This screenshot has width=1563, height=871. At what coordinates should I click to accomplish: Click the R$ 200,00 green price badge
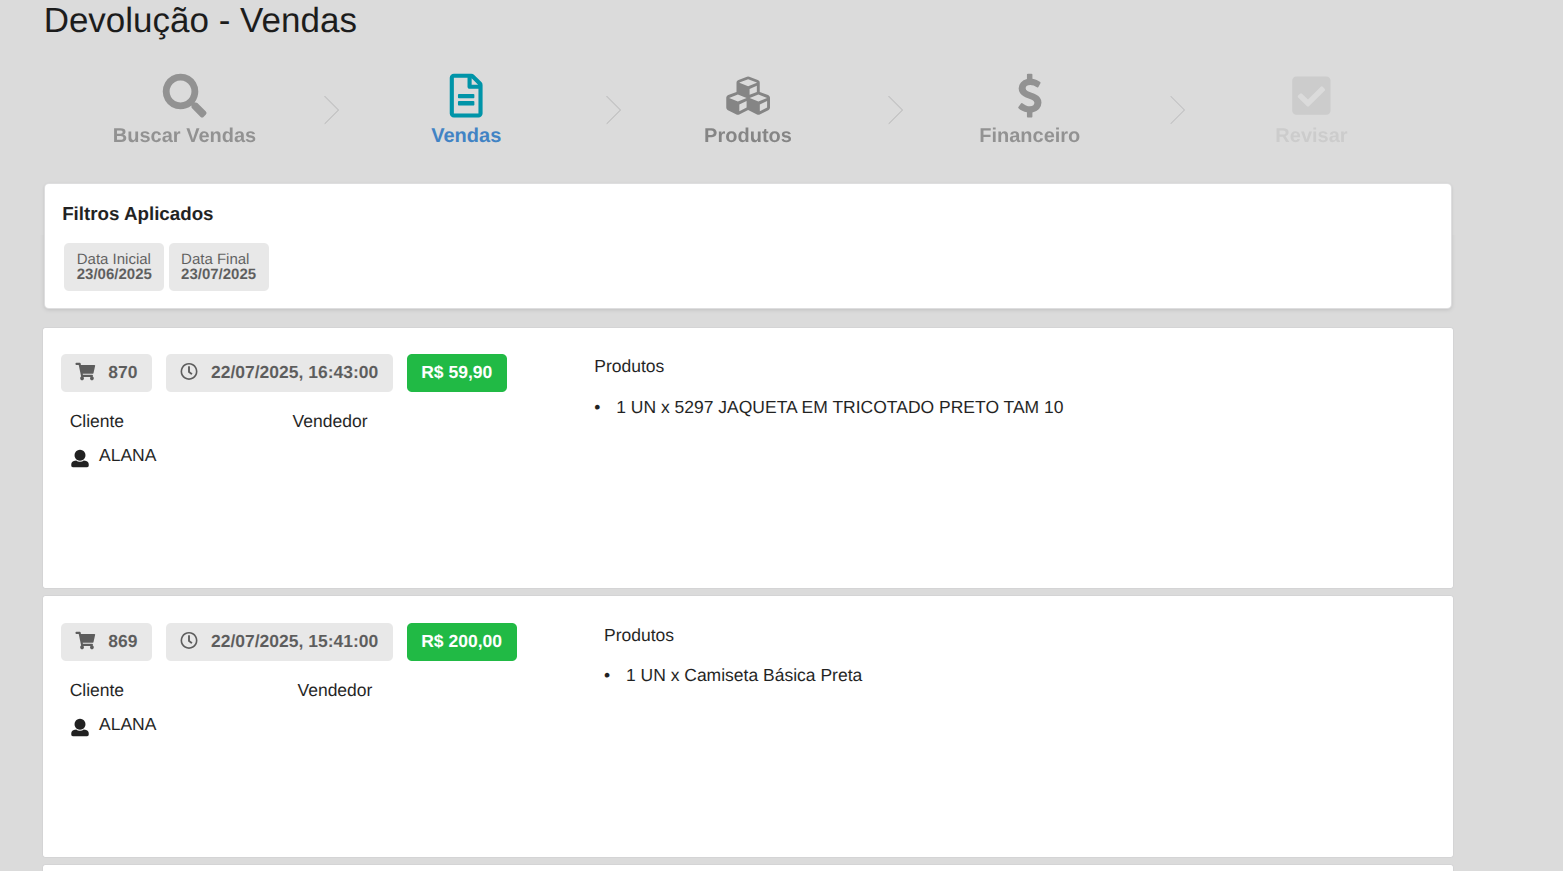click(x=461, y=642)
